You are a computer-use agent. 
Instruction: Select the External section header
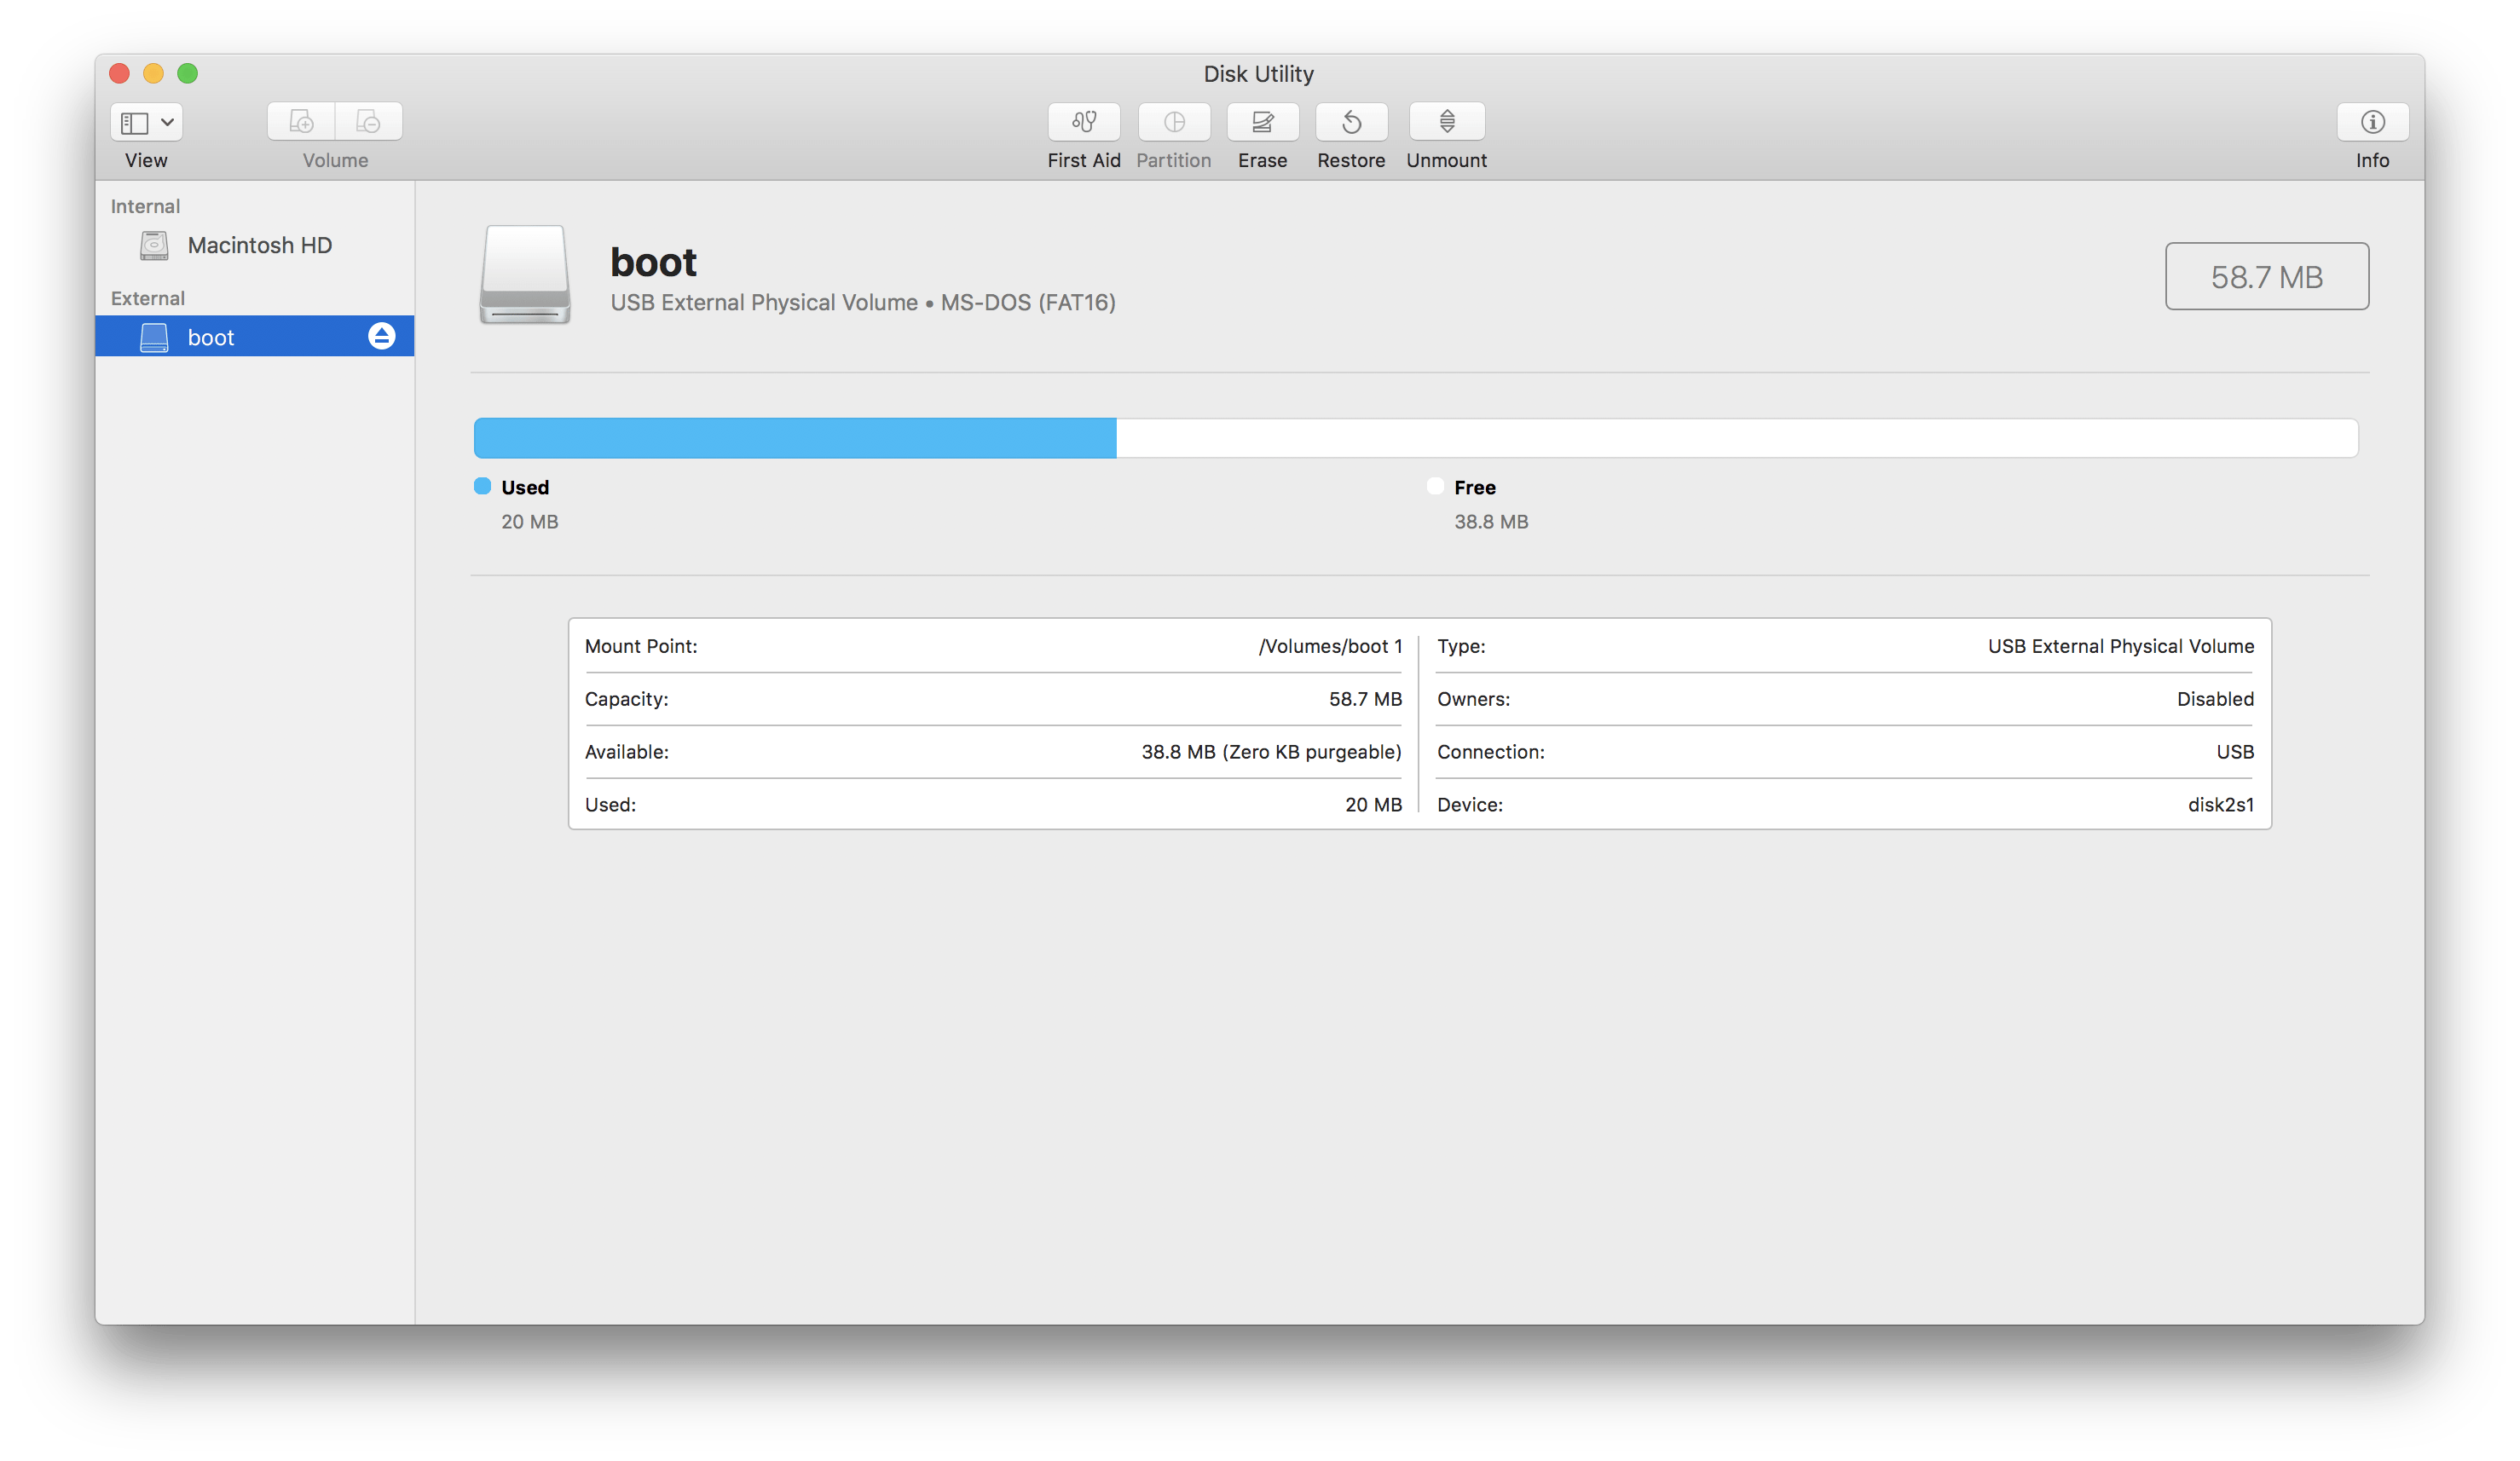(x=146, y=297)
